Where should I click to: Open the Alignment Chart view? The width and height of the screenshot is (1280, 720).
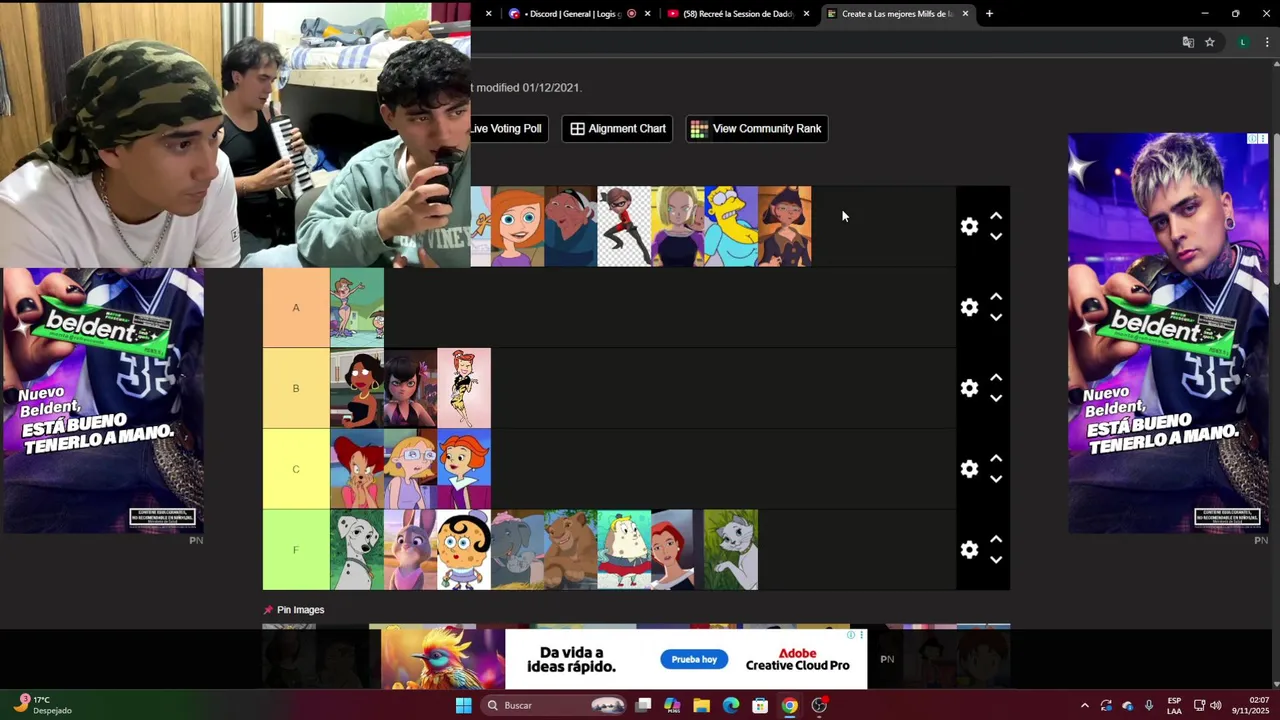[618, 128]
